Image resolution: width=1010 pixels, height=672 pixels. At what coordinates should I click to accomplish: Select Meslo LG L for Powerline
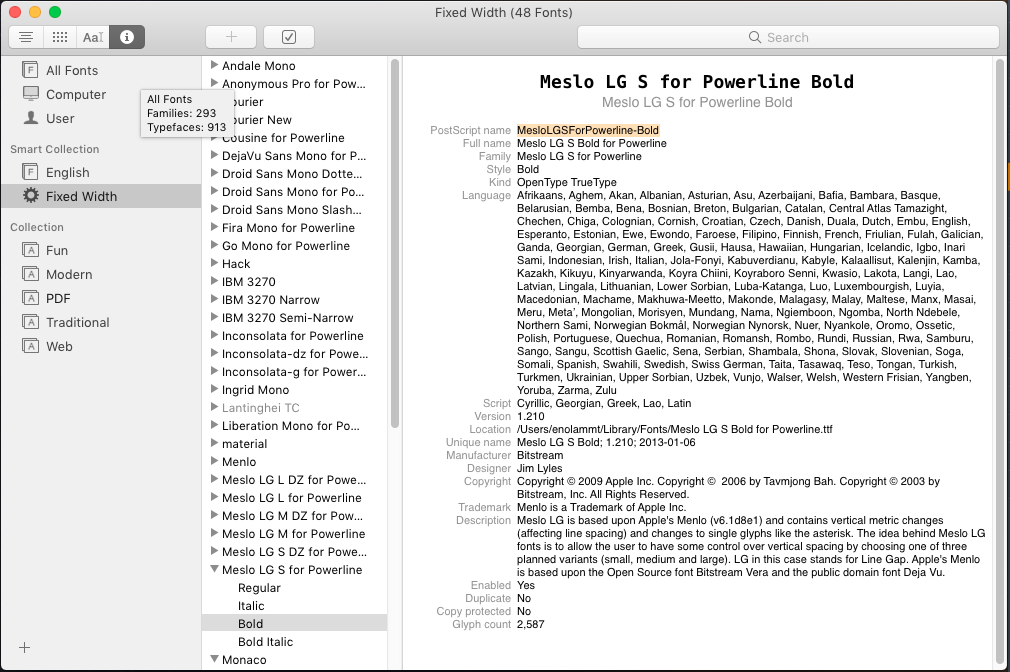point(292,498)
